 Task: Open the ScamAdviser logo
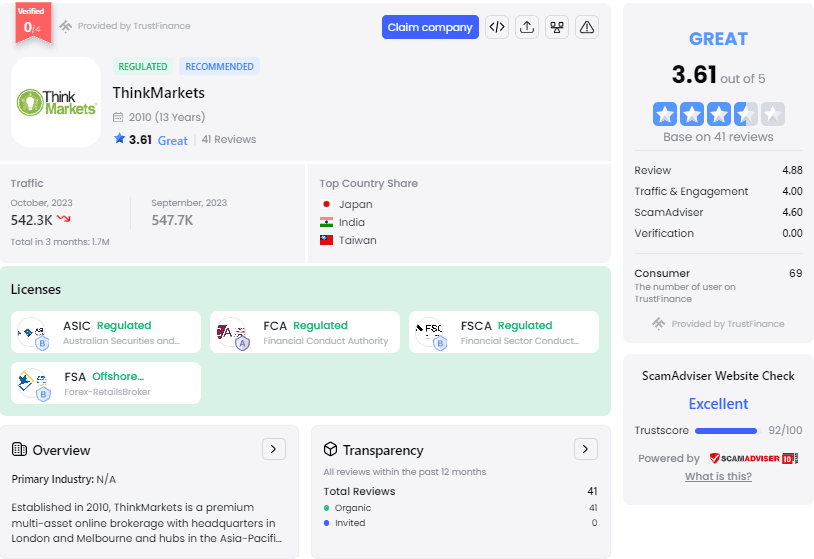753,458
